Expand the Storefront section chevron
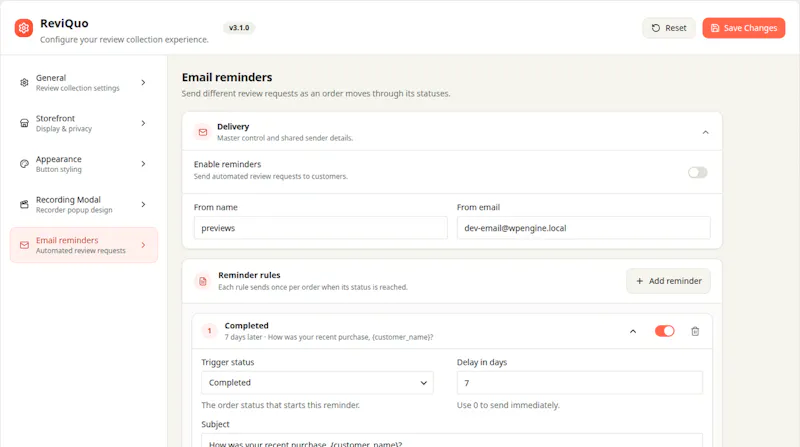This screenshot has width=800, height=447. 143,123
